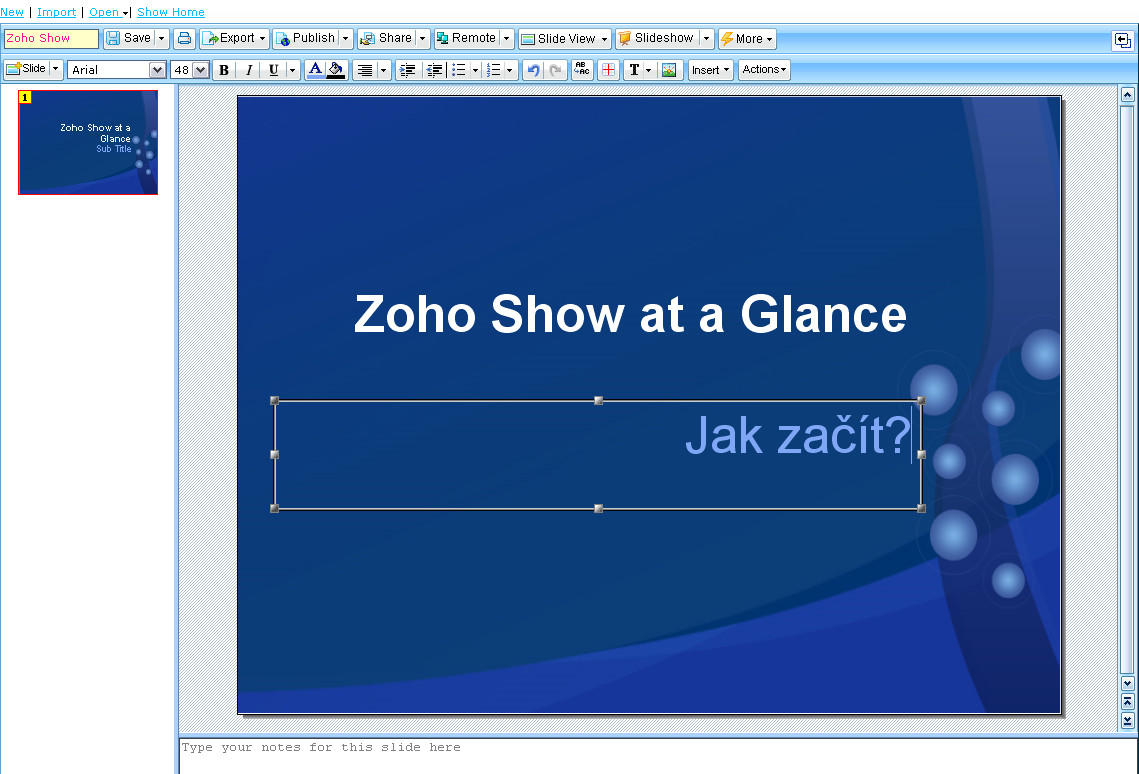Click the scroll up arrow of the slide scrollbar

click(x=1127, y=94)
